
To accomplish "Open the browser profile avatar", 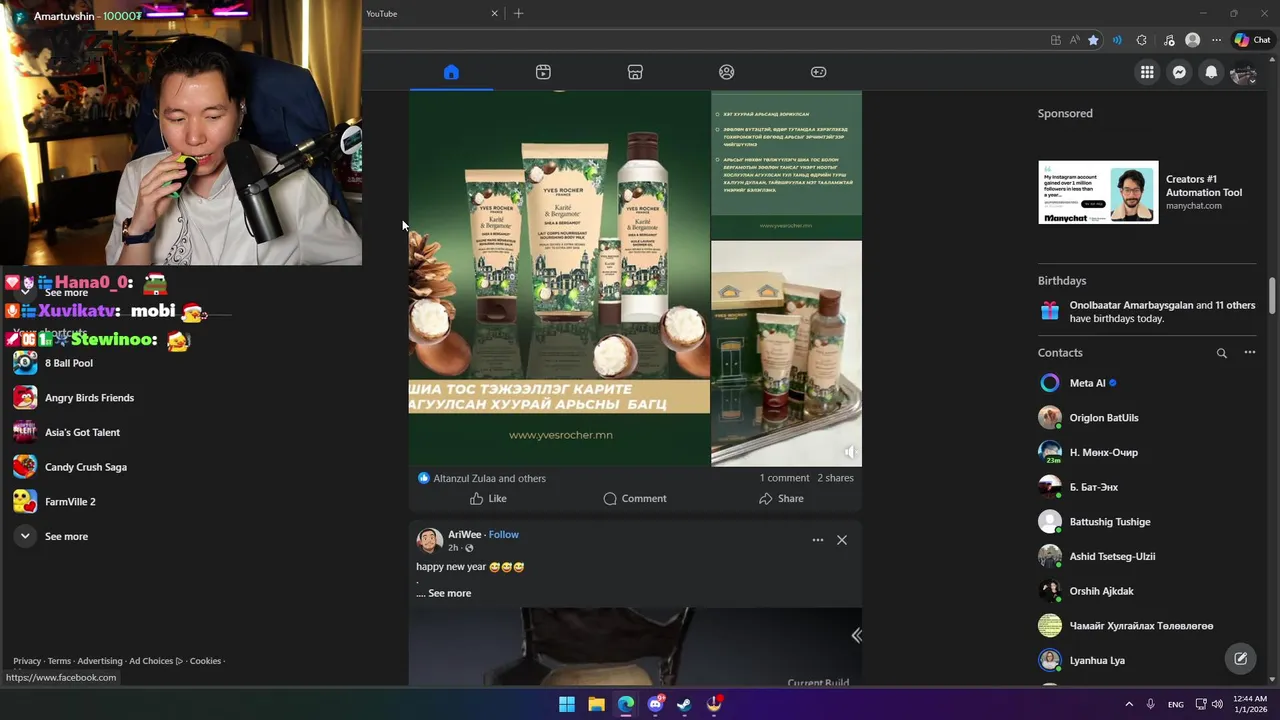I will click(x=1192, y=40).
